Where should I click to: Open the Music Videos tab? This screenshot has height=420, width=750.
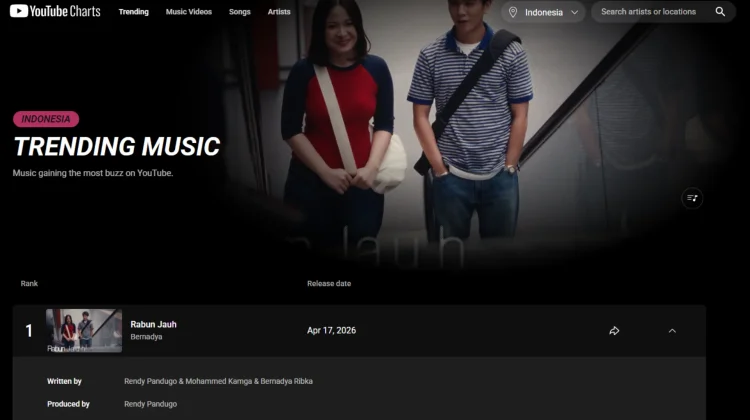click(188, 11)
